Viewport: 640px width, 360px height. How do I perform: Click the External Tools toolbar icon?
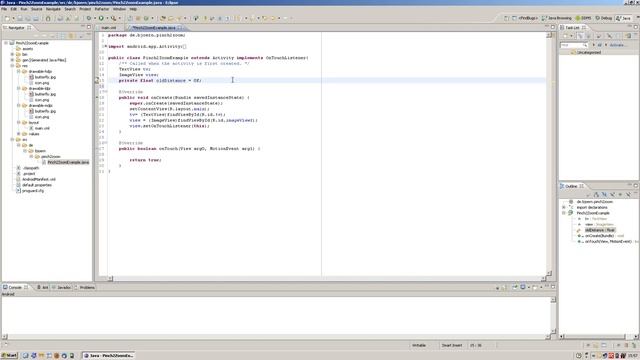tap(113, 18)
